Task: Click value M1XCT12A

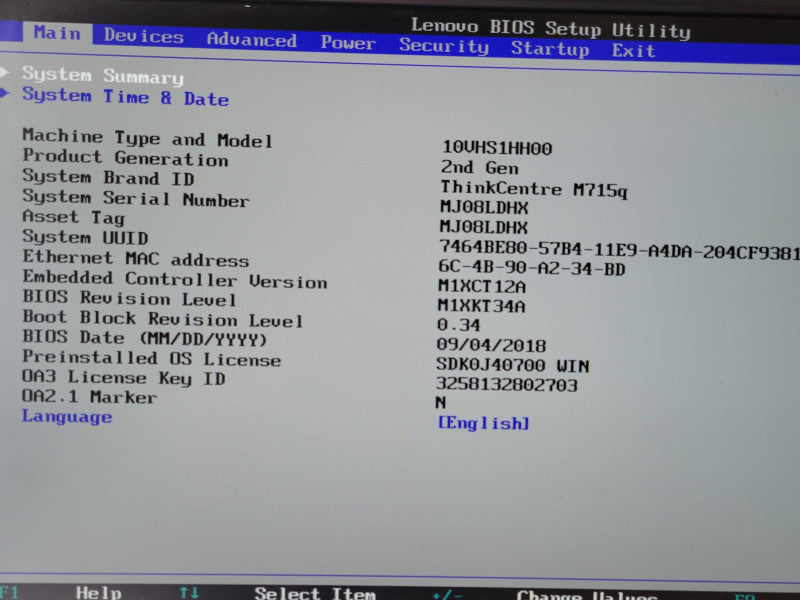Action: 482,286
